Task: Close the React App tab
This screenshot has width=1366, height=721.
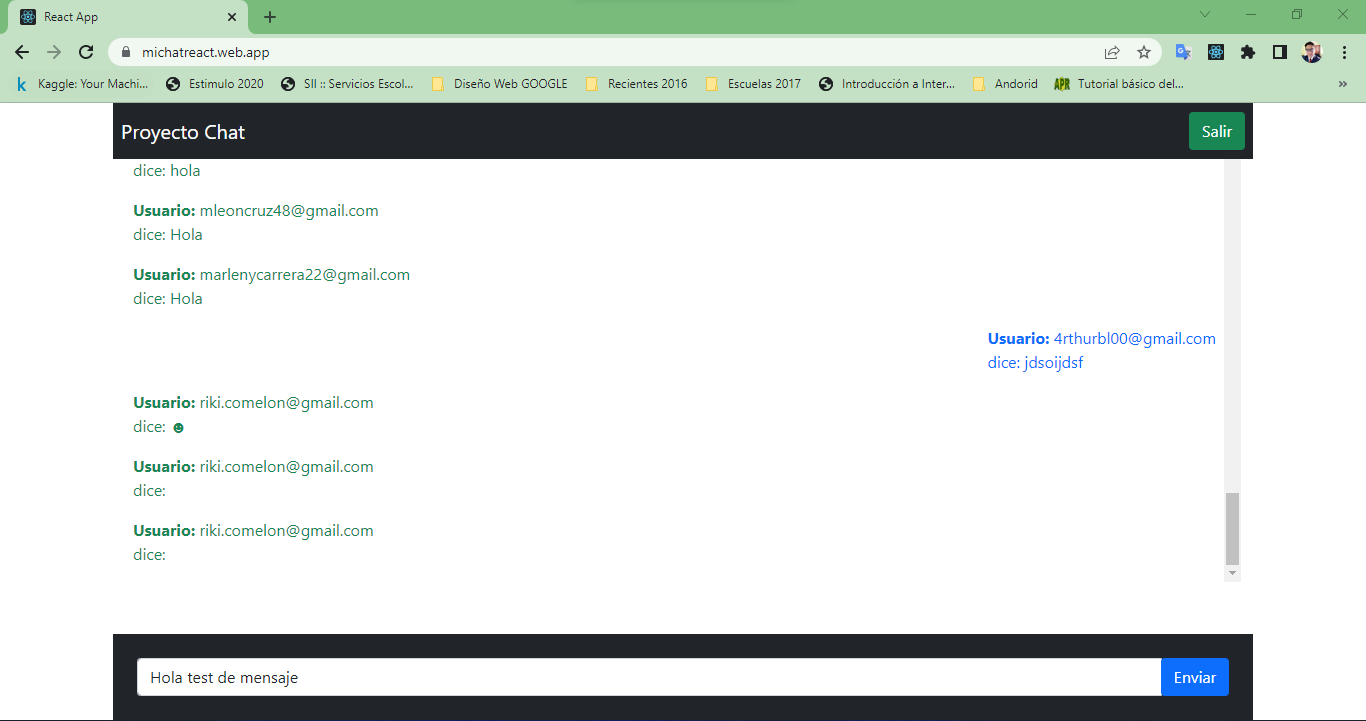Action: pos(232,17)
